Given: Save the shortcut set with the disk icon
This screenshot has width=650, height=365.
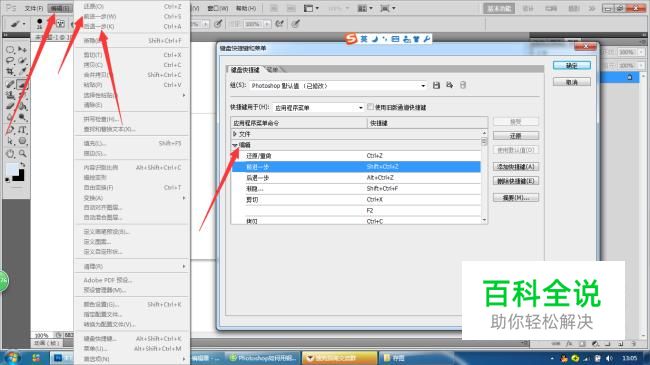Looking at the screenshot, I should 436,85.
